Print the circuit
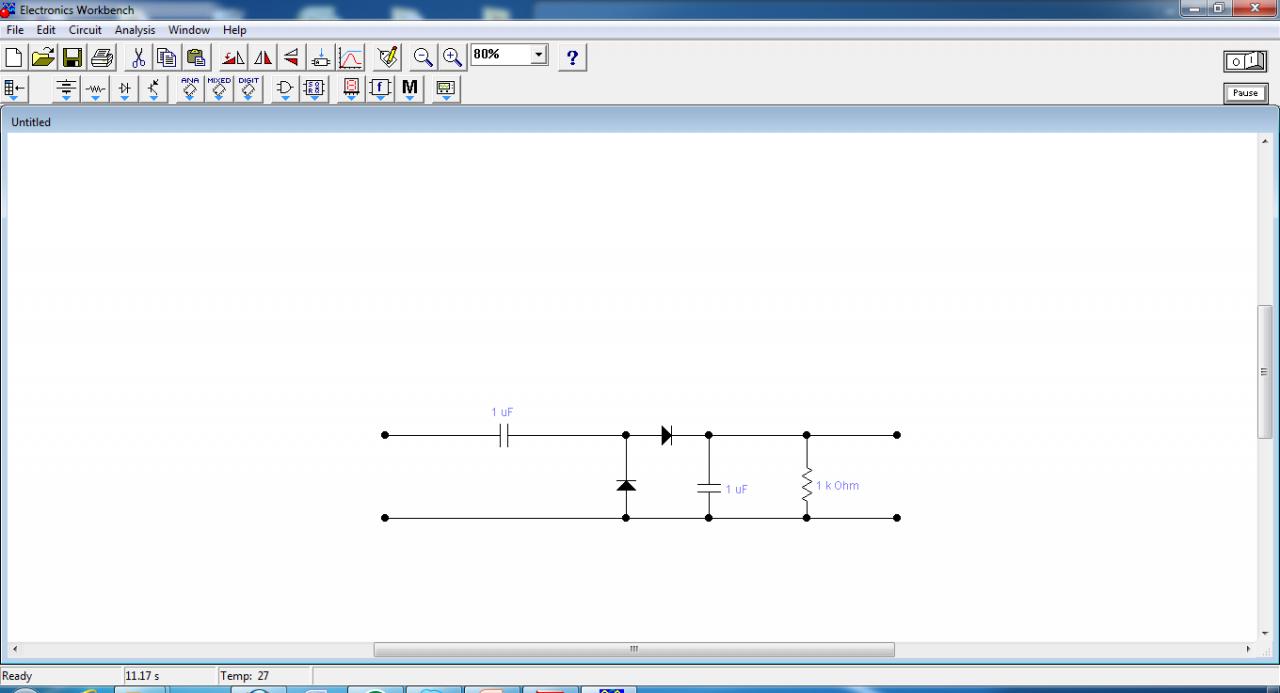Image resolution: width=1280 pixels, height=693 pixels. tap(102, 58)
